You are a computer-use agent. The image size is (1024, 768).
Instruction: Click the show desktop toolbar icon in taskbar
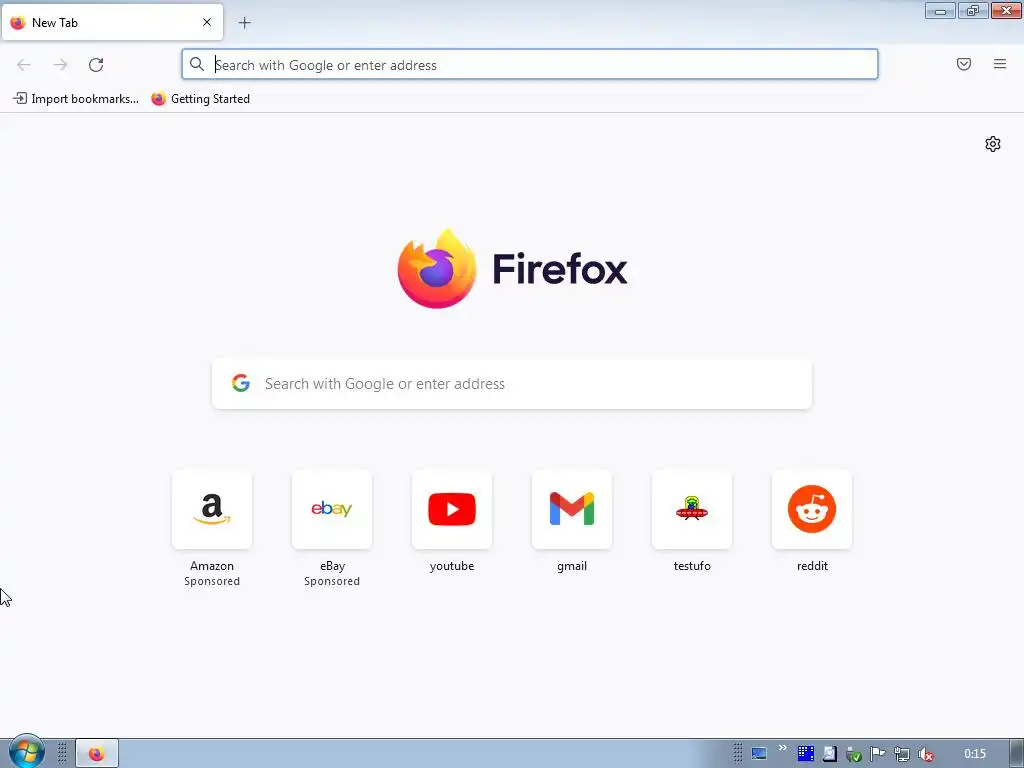point(759,754)
